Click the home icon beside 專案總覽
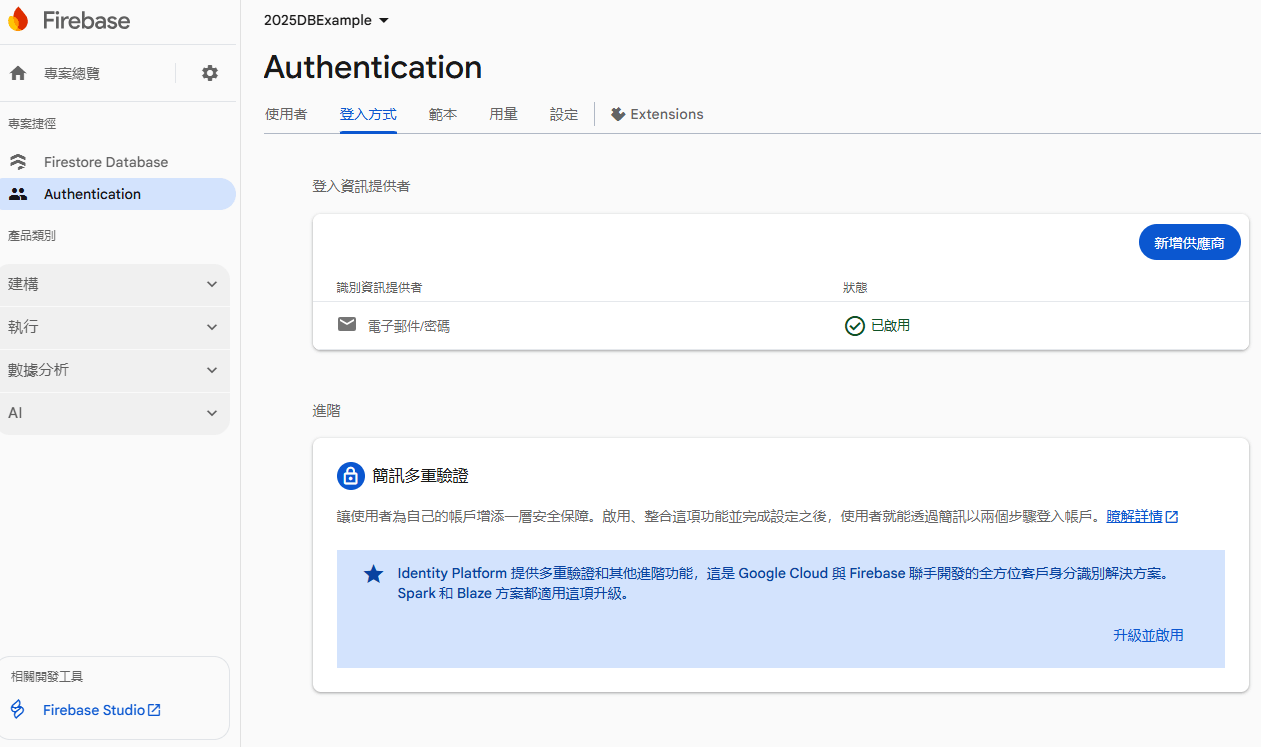This screenshot has height=747, width=1261. (18, 73)
